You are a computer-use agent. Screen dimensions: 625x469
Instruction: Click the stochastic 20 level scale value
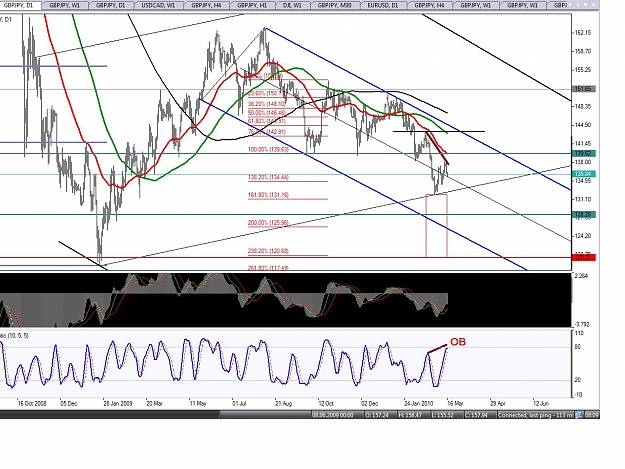coord(578,380)
